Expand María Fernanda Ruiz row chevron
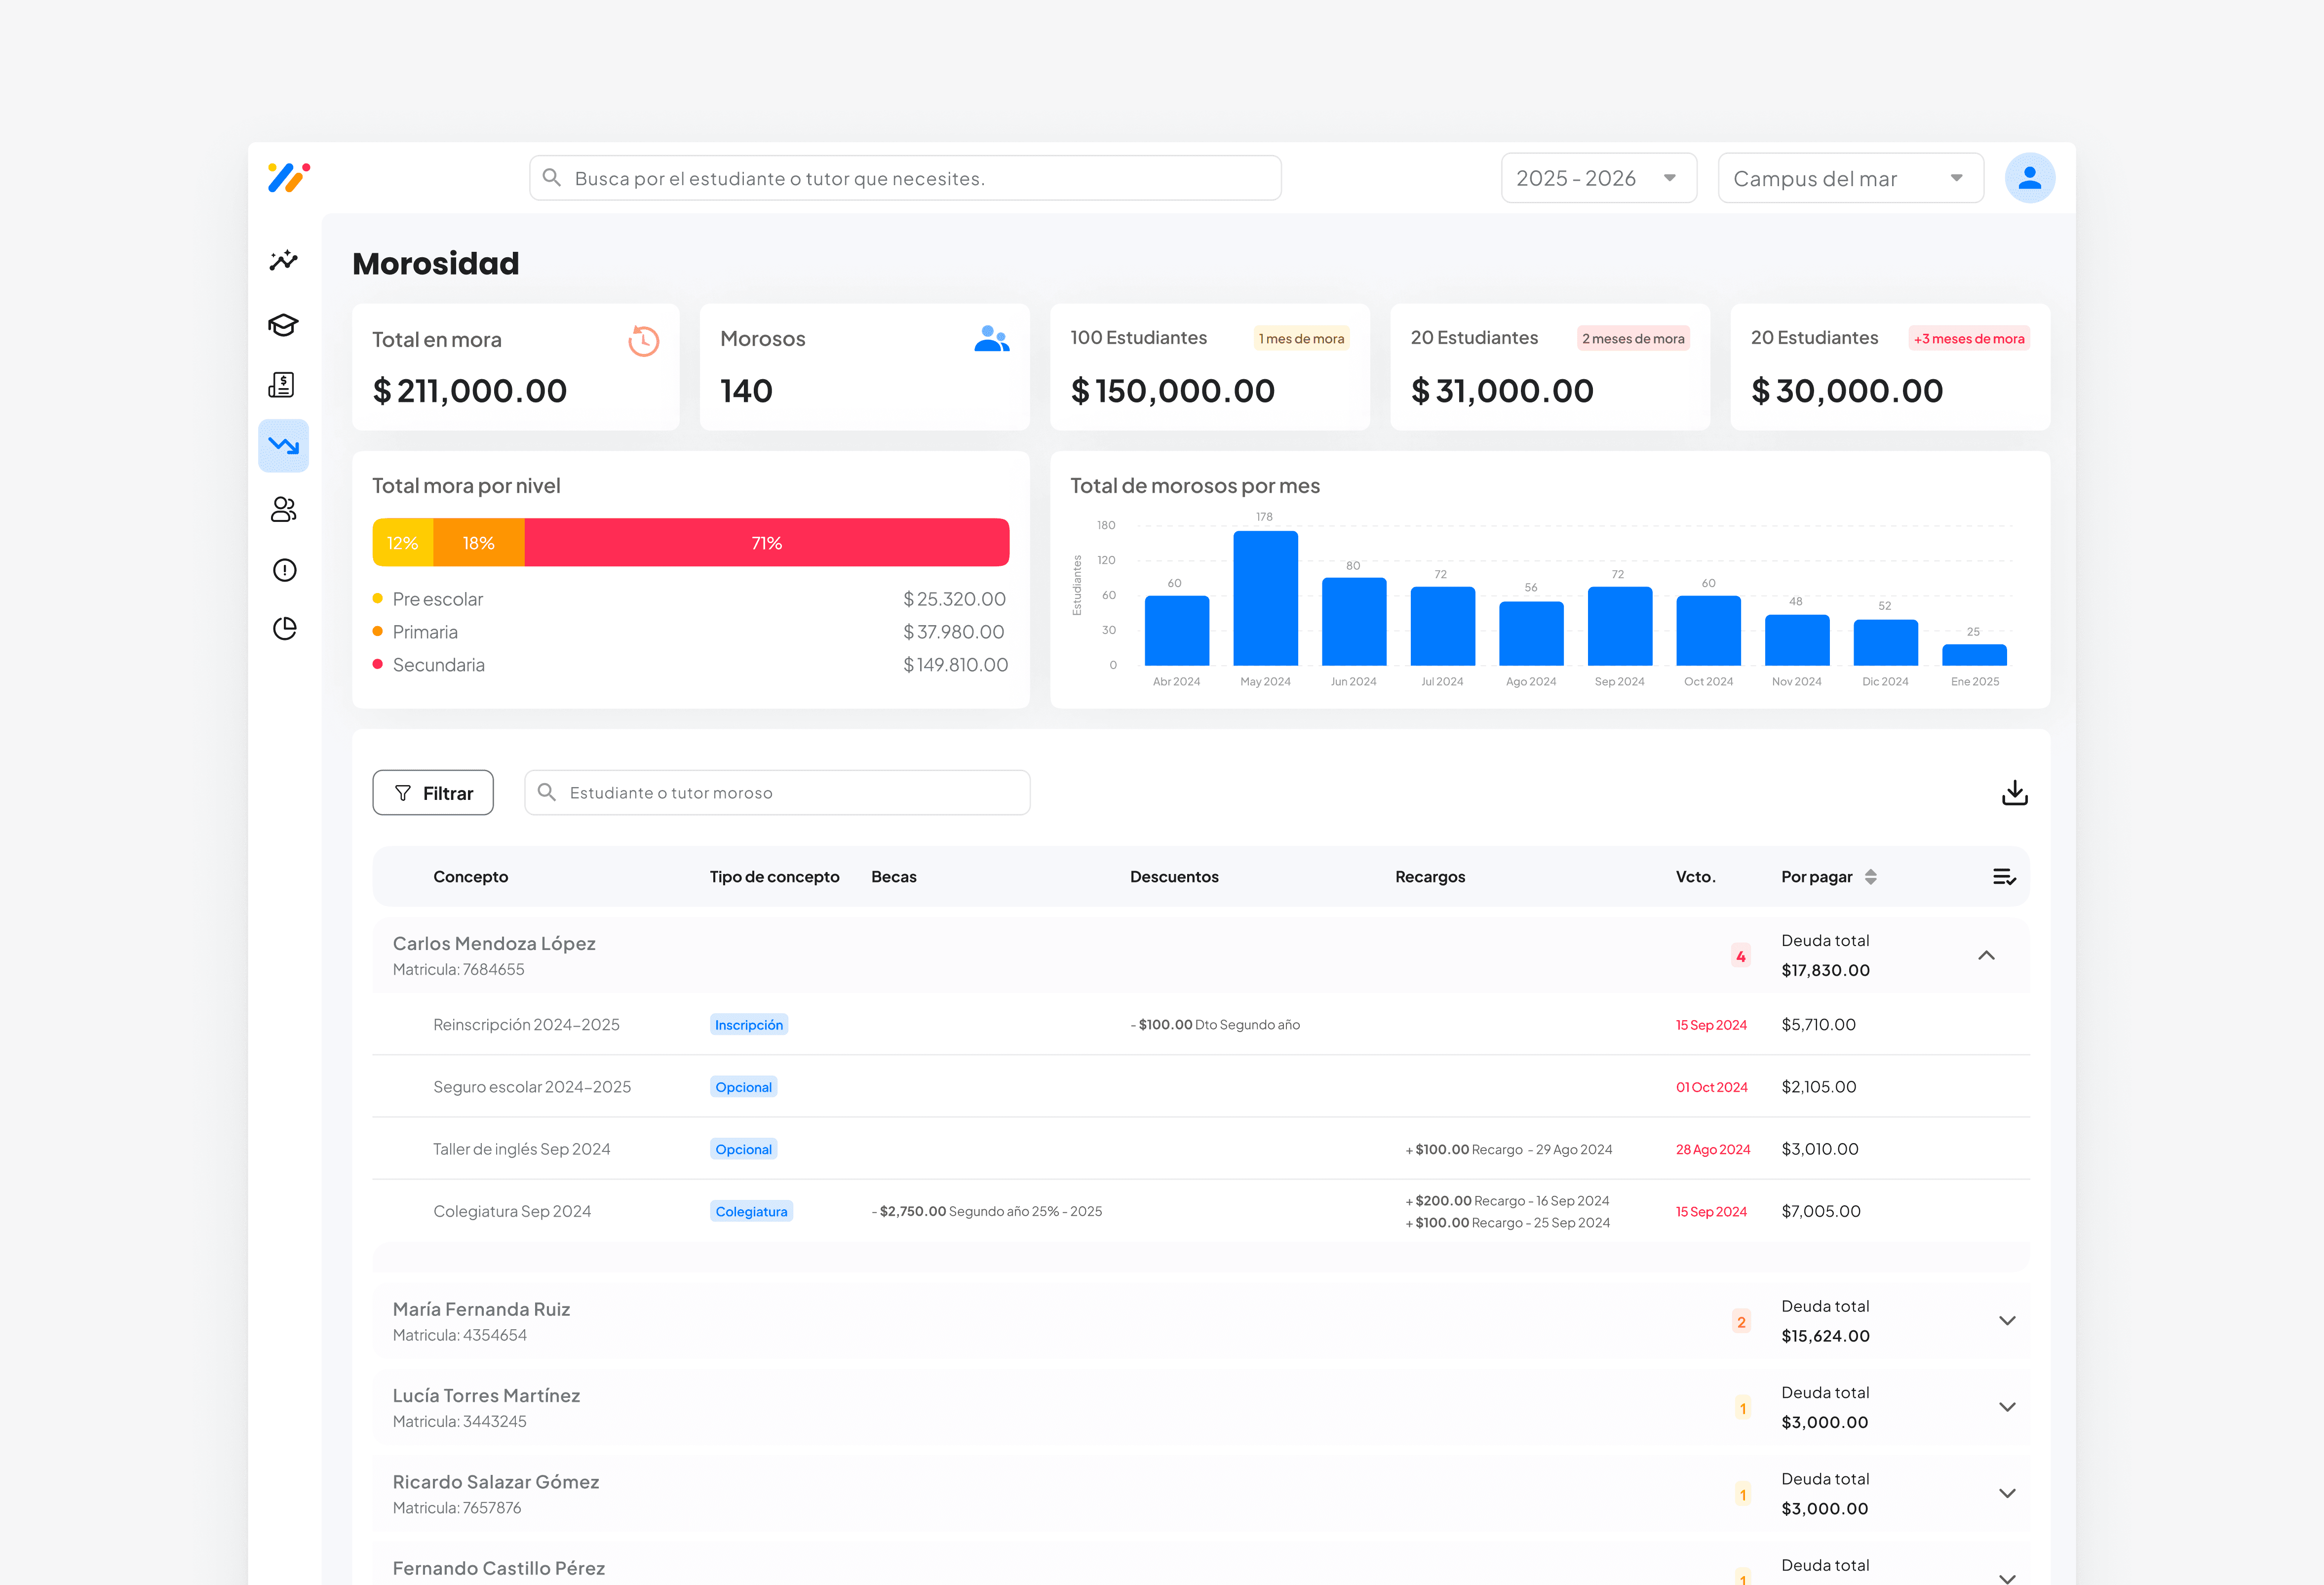Image resolution: width=2324 pixels, height=1585 pixels. point(2007,1321)
